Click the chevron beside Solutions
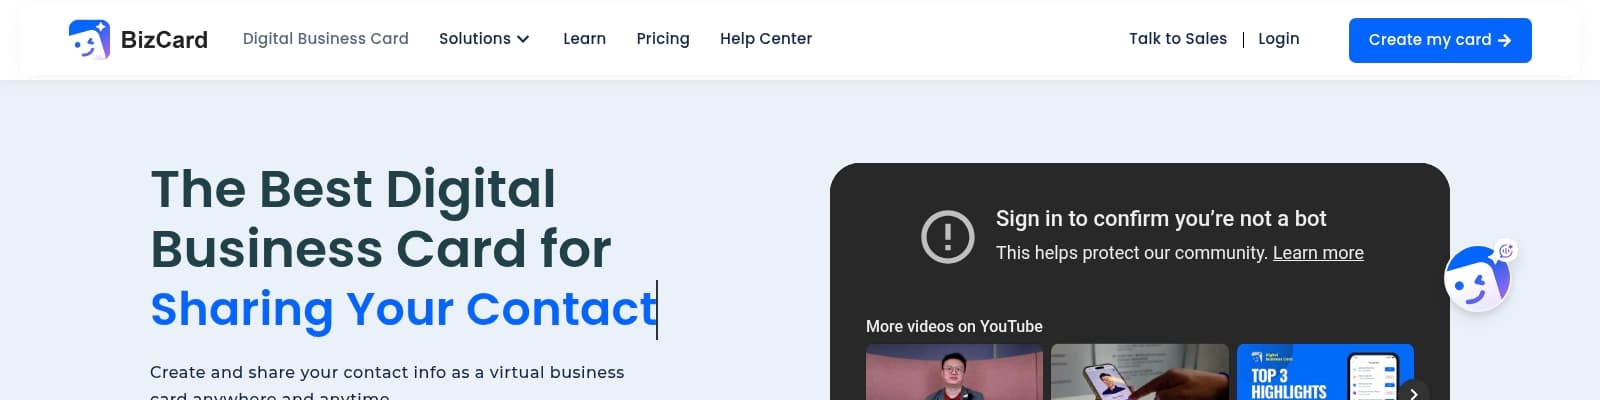 coord(523,39)
